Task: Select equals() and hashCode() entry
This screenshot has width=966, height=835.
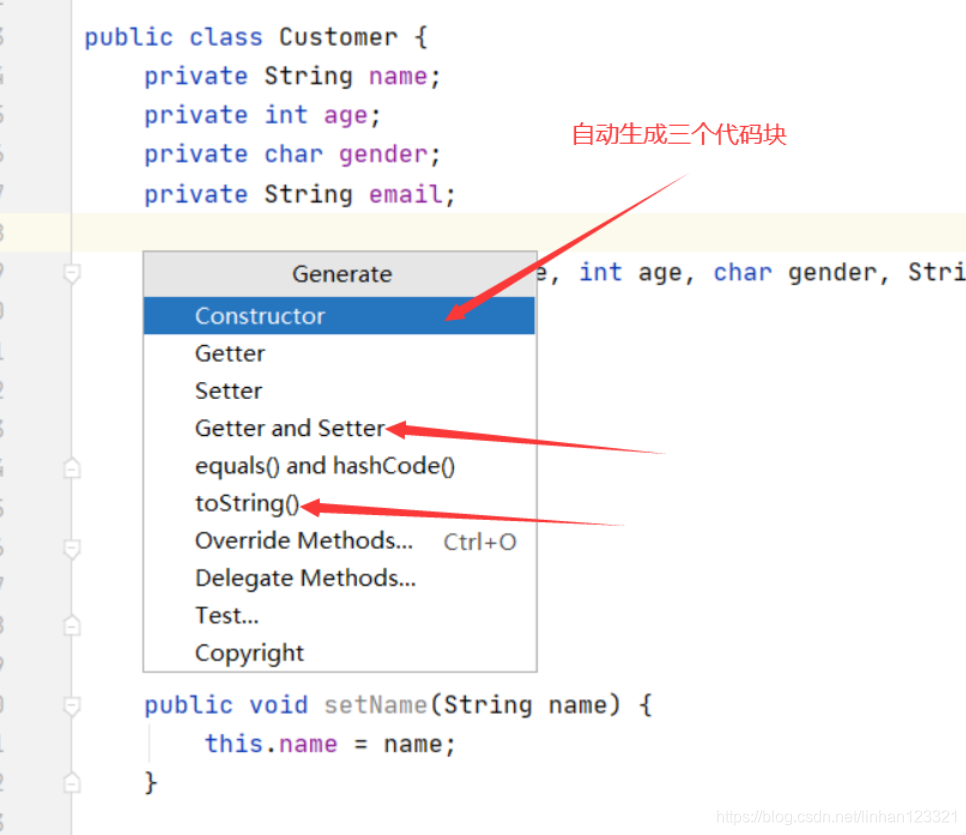Action: (339, 466)
